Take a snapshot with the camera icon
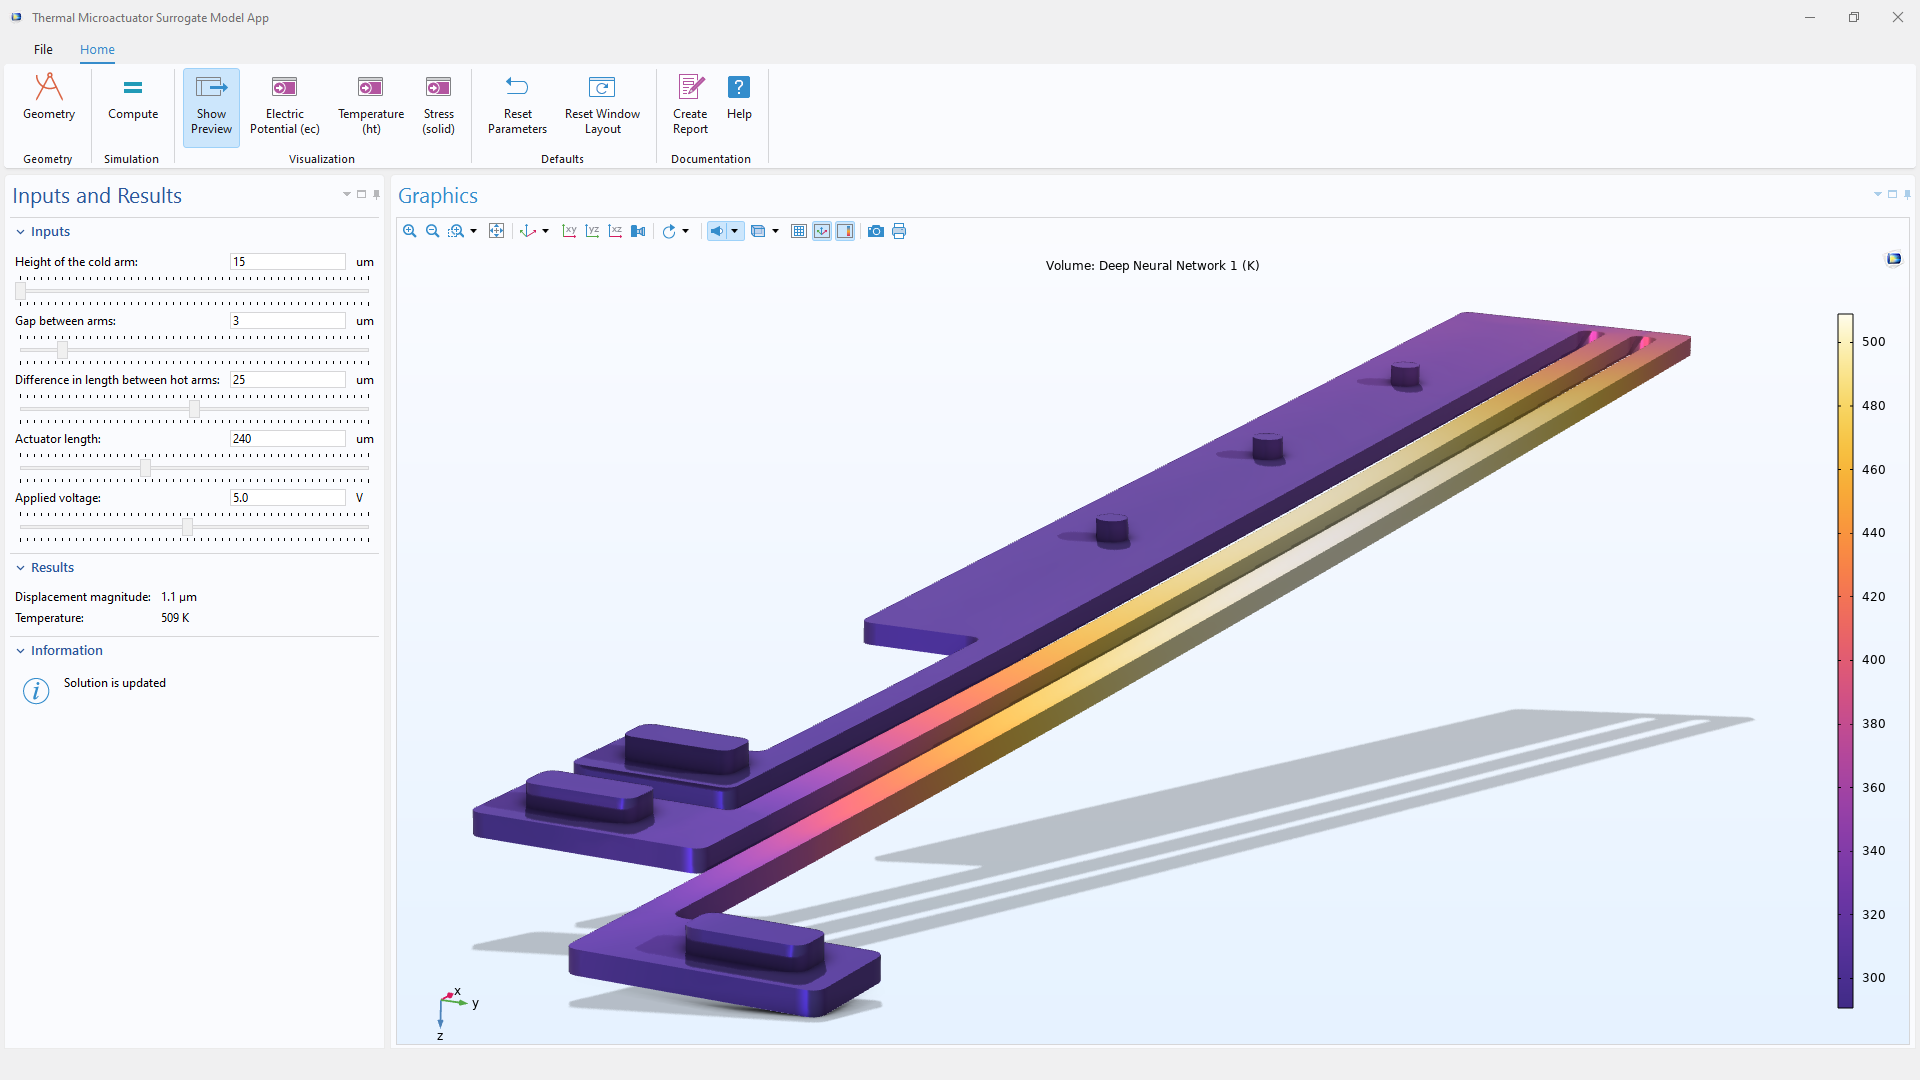Image resolution: width=1920 pixels, height=1080 pixels. tap(876, 231)
